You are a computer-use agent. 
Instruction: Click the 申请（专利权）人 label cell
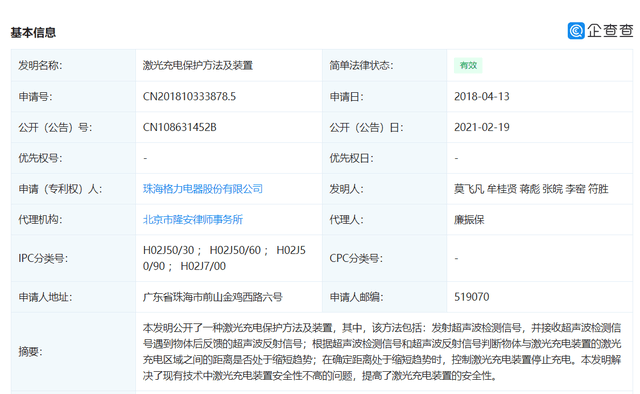(x=73, y=189)
